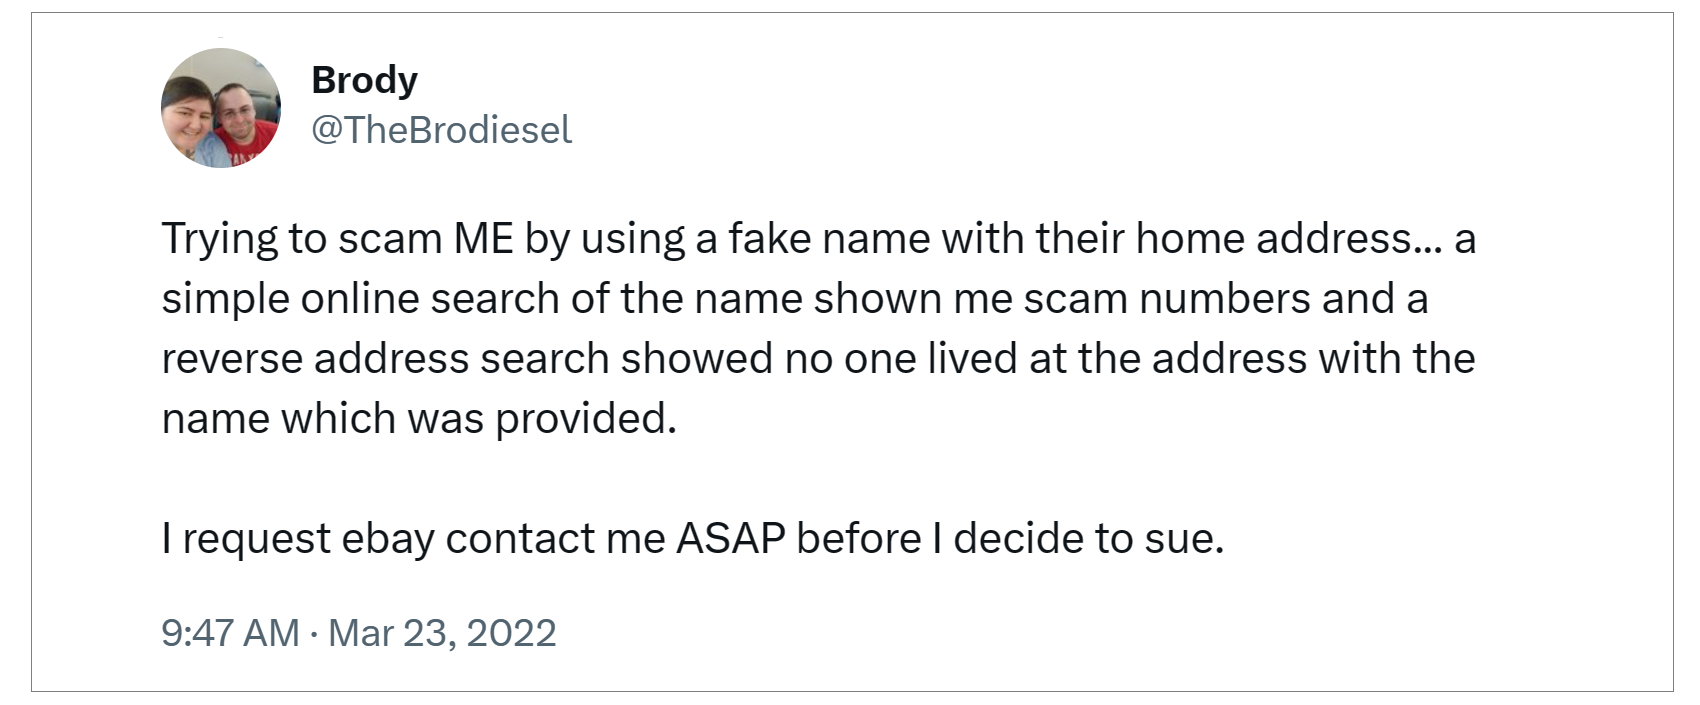The image size is (1700, 705).
Task: Click the 9:47 AM timestamp
Action: coord(230,633)
